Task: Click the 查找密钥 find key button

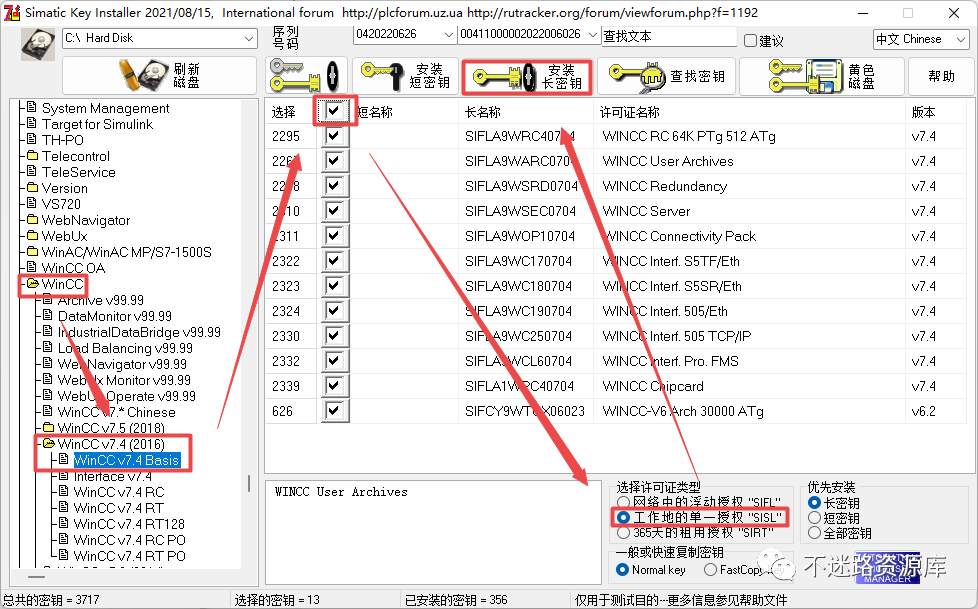Action: (x=667, y=76)
